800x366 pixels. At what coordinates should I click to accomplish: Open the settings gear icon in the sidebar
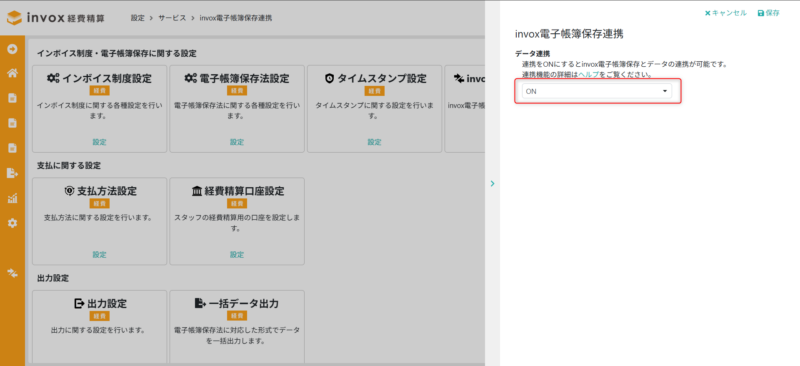(12, 223)
